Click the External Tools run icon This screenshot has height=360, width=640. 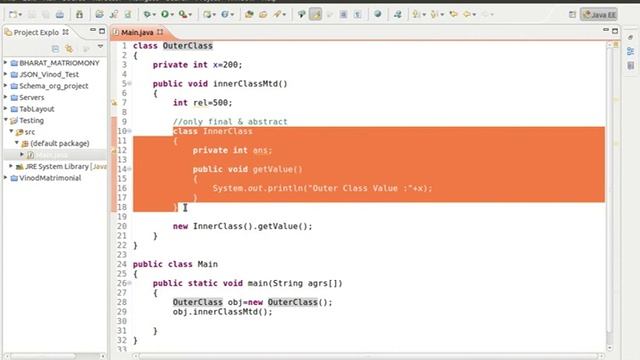[x=182, y=15]
